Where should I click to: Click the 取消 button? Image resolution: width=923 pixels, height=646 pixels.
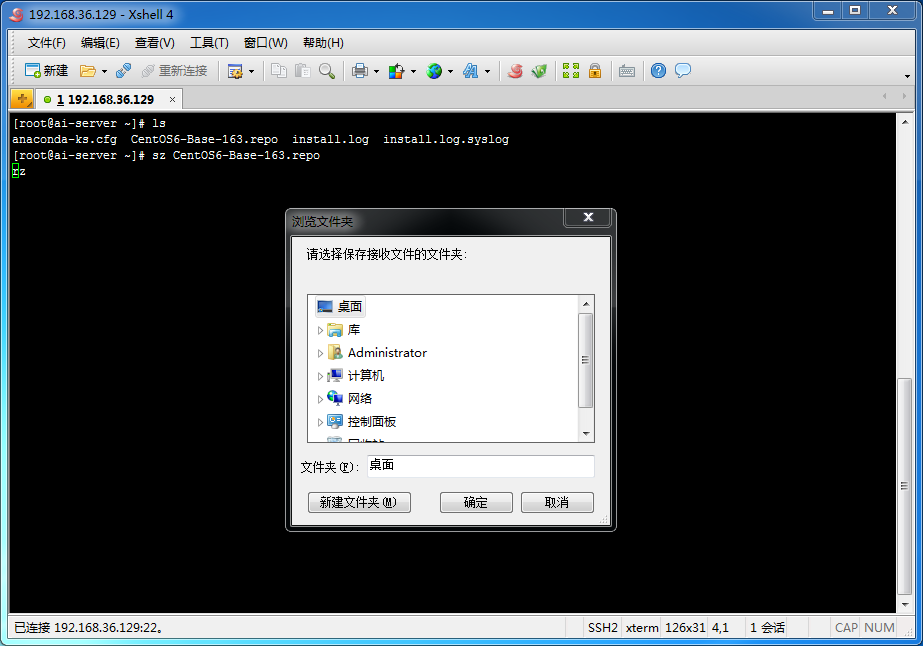point(557,502)
